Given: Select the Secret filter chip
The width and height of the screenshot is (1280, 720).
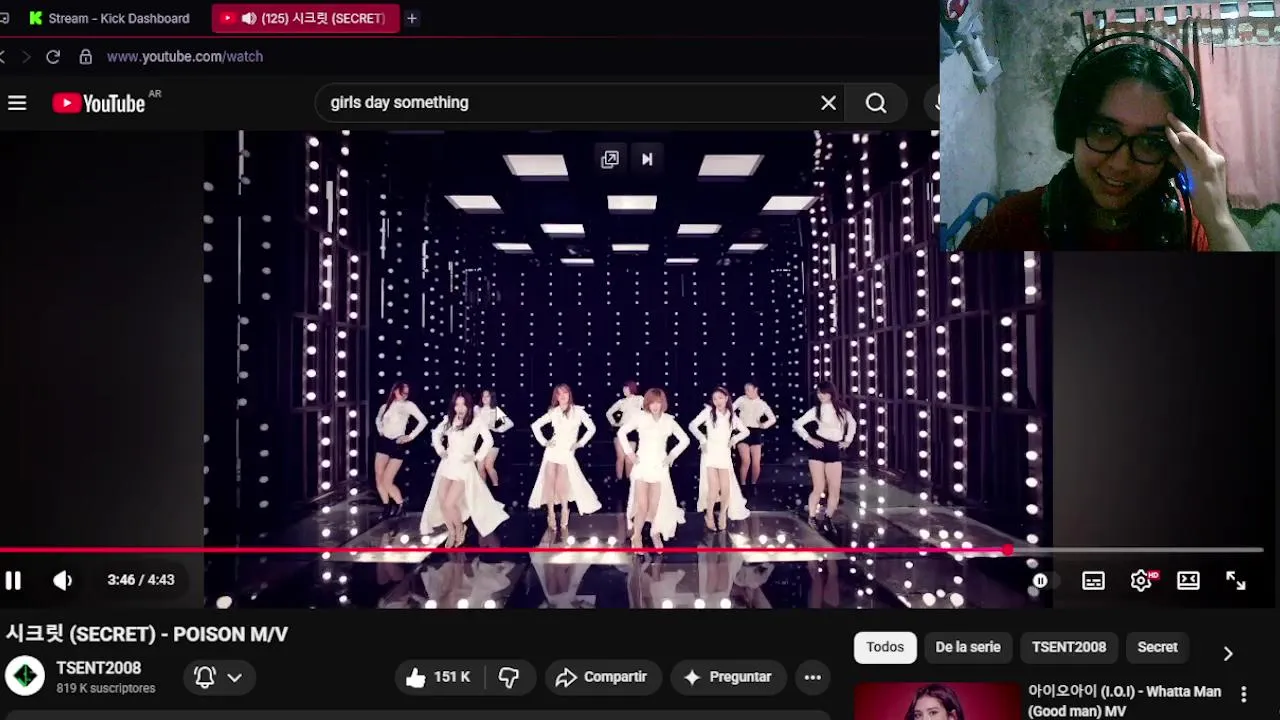Looking at the screenshot, I should [x=1158, y=647].
